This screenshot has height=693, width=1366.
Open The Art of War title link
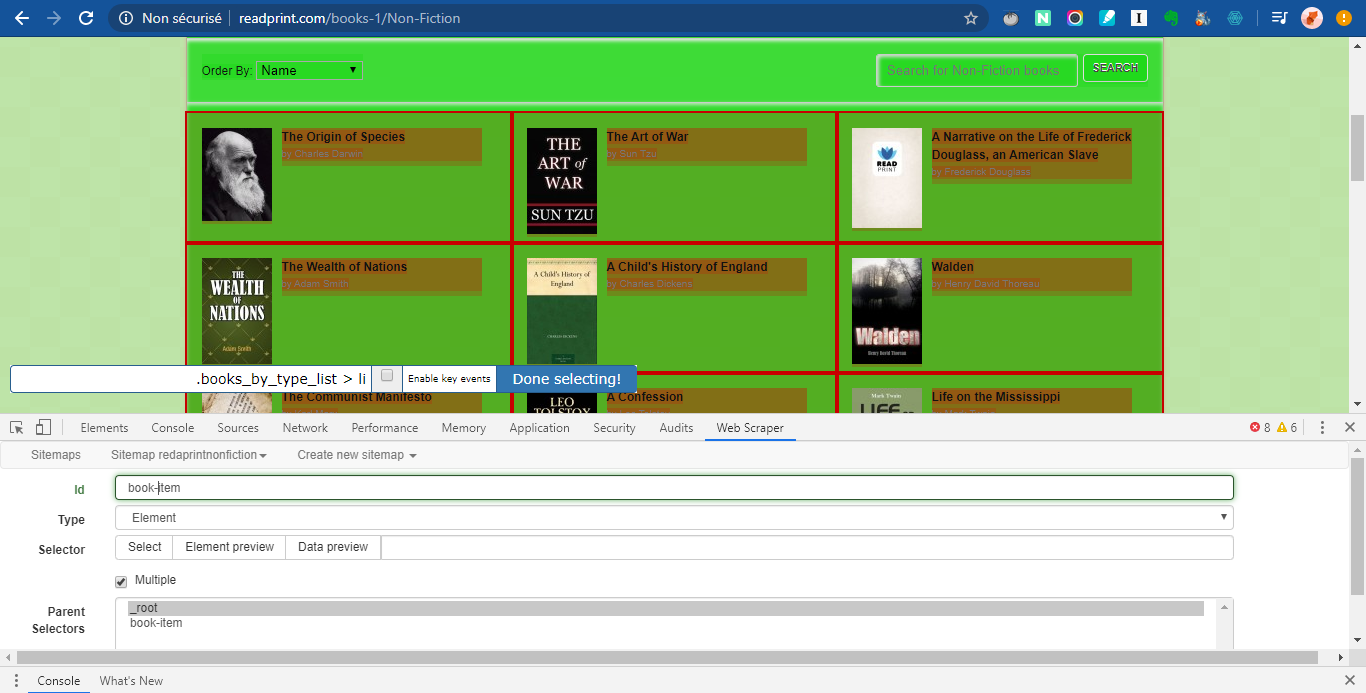click(647, 137)
